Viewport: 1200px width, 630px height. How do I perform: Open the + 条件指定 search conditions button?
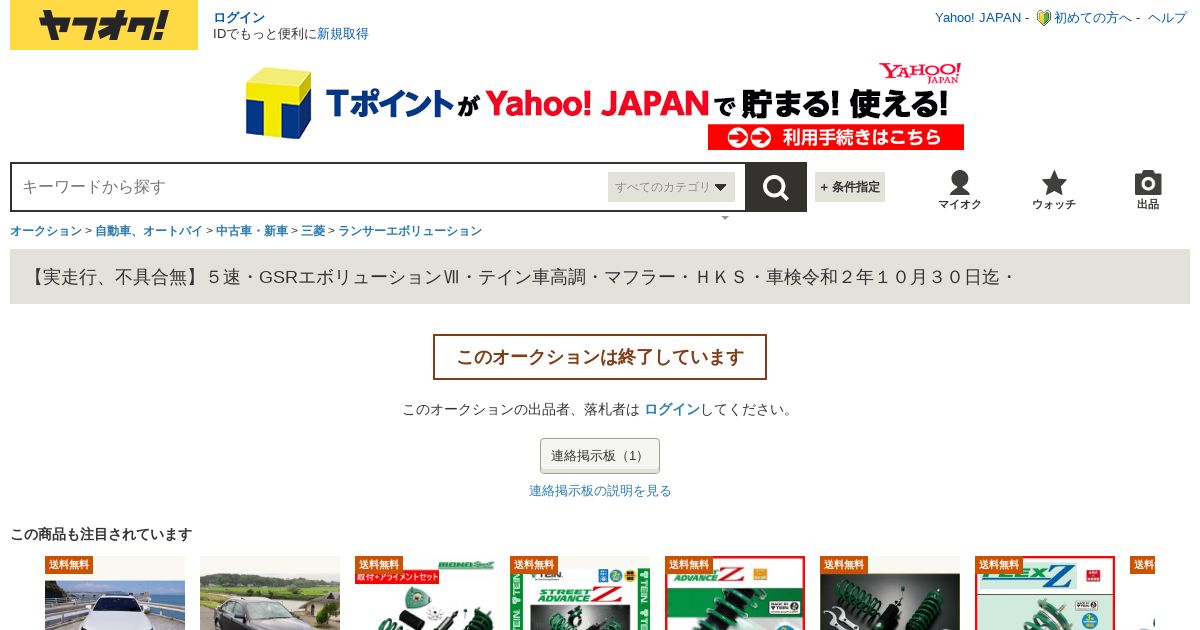tap(850, 187)
